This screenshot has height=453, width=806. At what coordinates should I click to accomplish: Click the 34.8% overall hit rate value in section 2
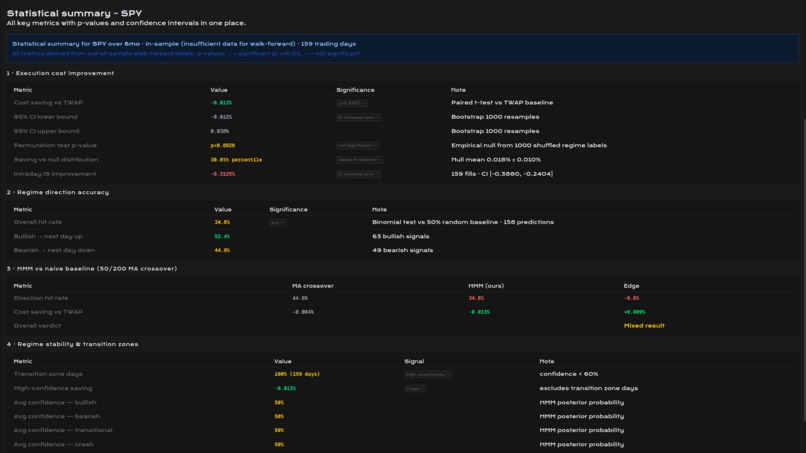coord(222,222)
